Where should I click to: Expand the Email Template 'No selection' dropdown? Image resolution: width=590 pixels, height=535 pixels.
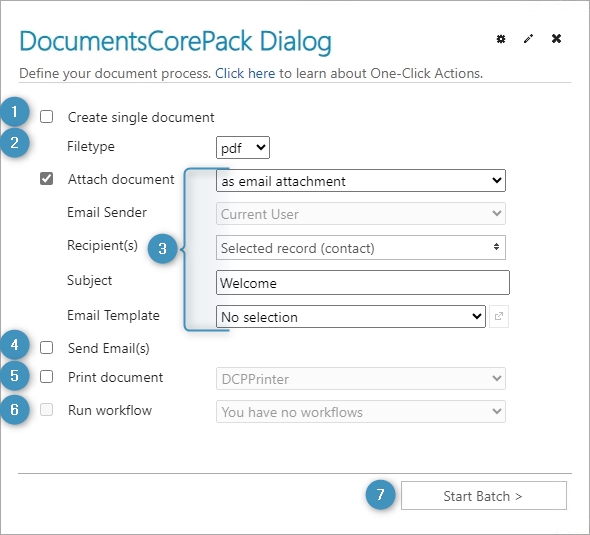click(x=351, y=316)
